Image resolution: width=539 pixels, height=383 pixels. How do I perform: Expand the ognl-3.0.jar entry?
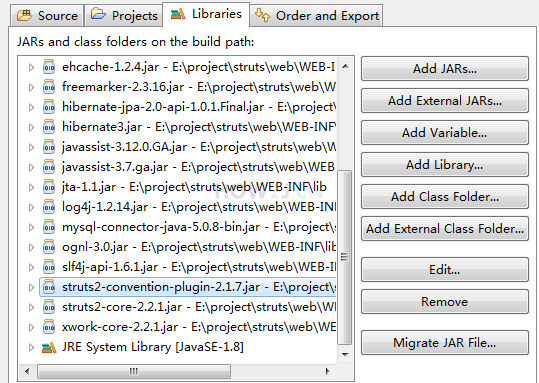point(31,247)
